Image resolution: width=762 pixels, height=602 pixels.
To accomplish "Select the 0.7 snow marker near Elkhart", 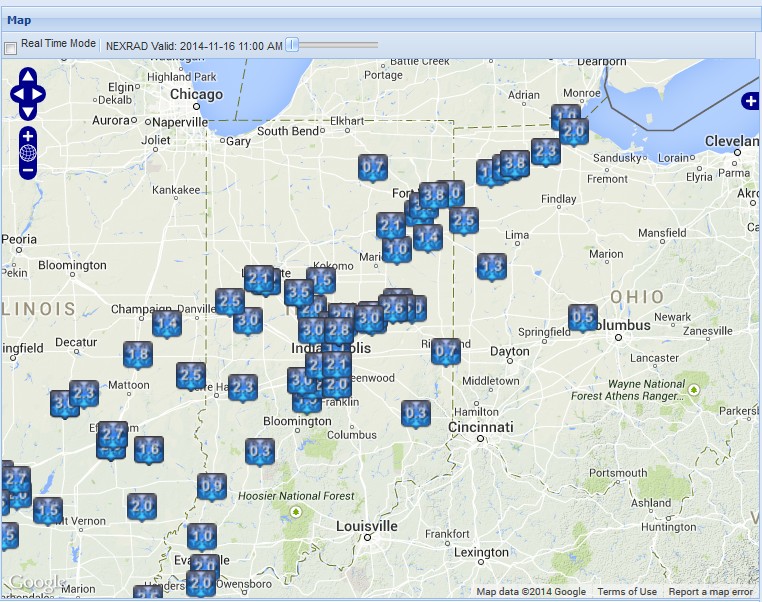I will click(373, 168).
